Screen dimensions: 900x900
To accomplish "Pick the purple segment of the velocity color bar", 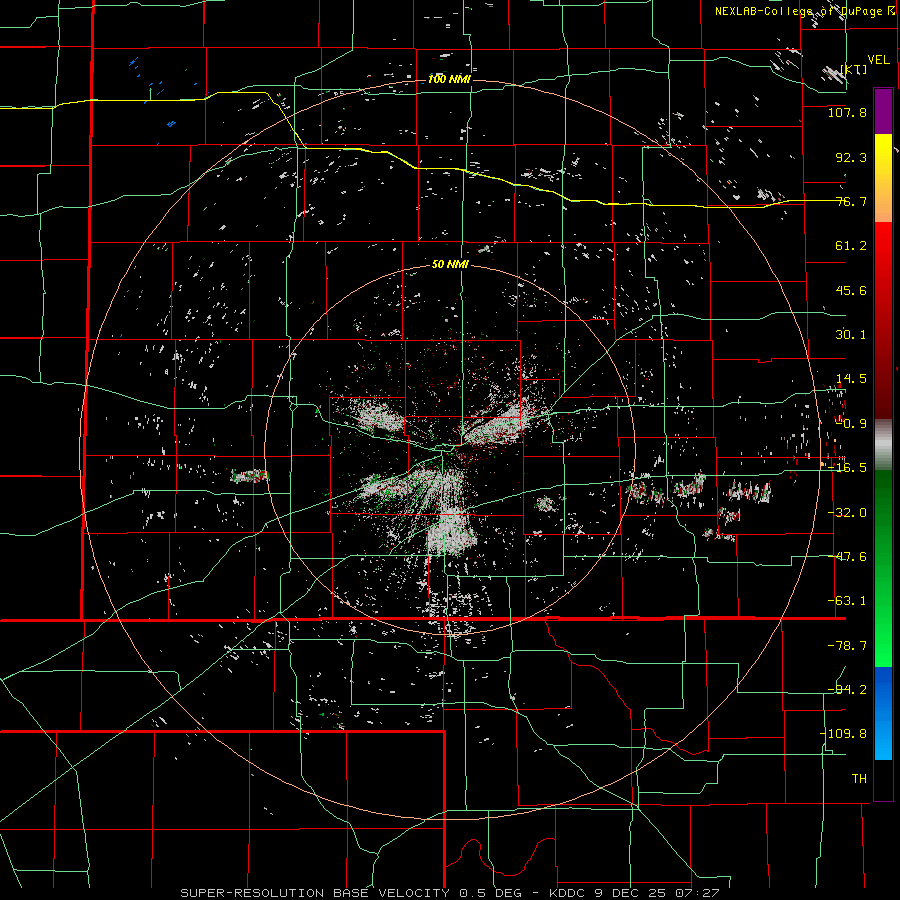I will pos(883,111).
